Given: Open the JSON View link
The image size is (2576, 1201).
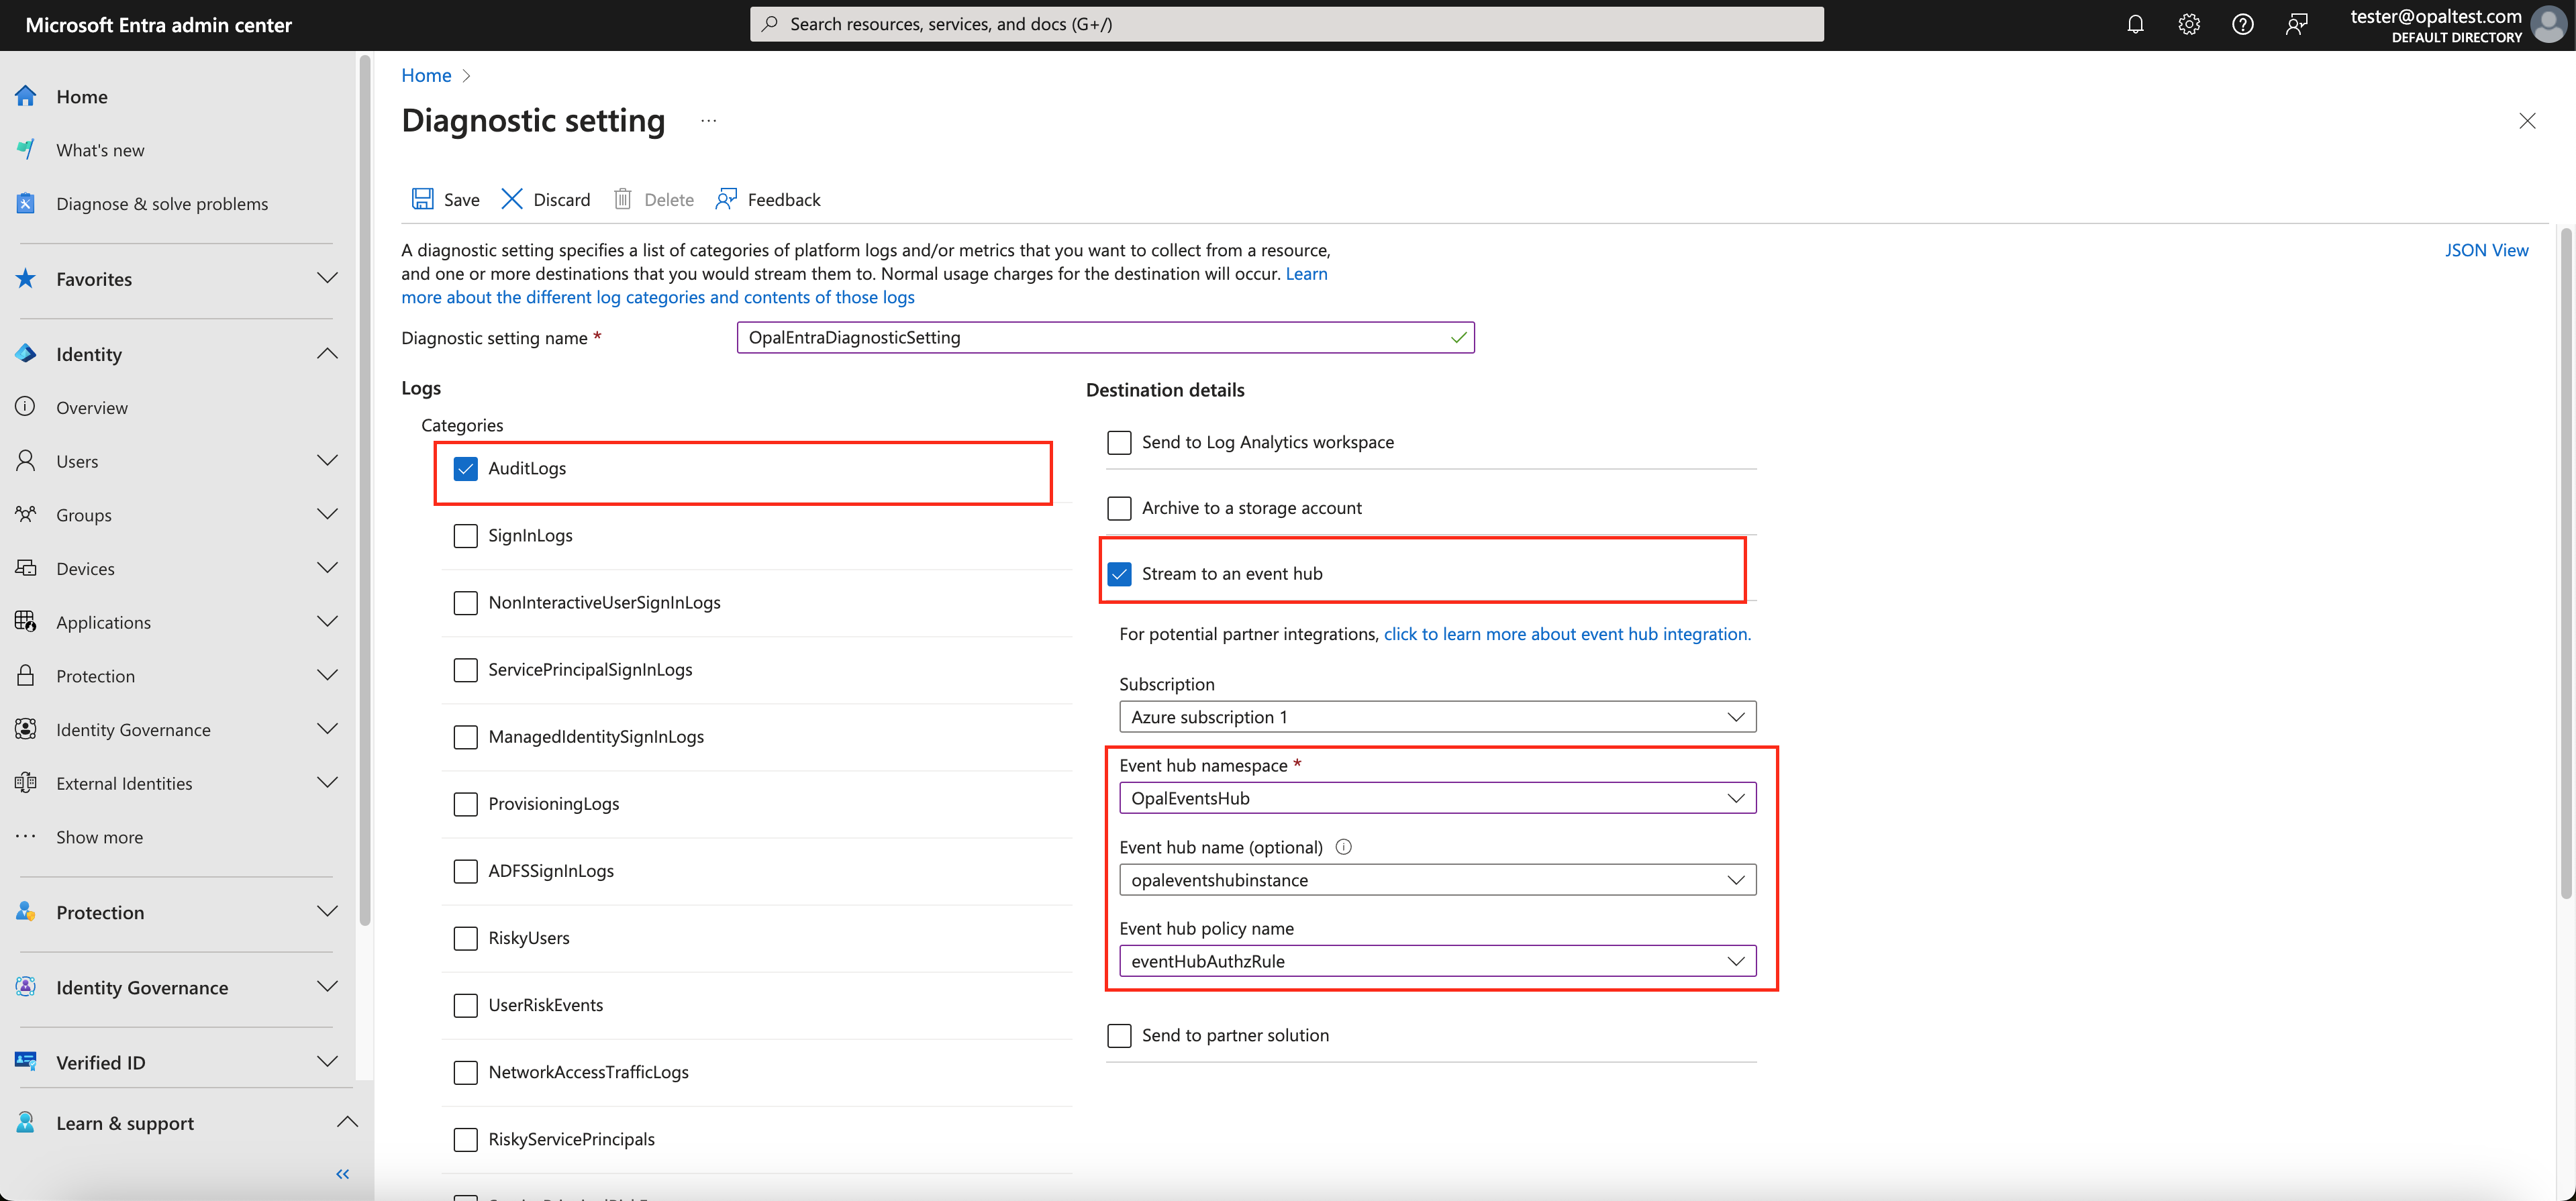Looking at the screenshot, I should tap(2486, 250).
